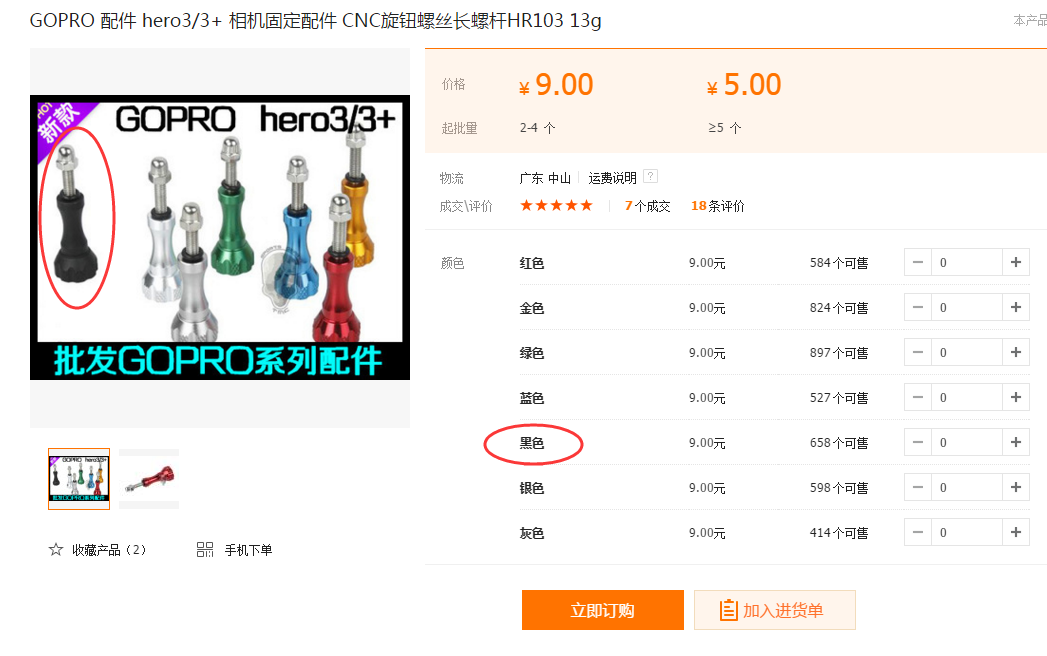The height and width of the screenshot is (656, 1047).
Task: Open the 7个成交 transactions link
Action: (x=648, y=206)
